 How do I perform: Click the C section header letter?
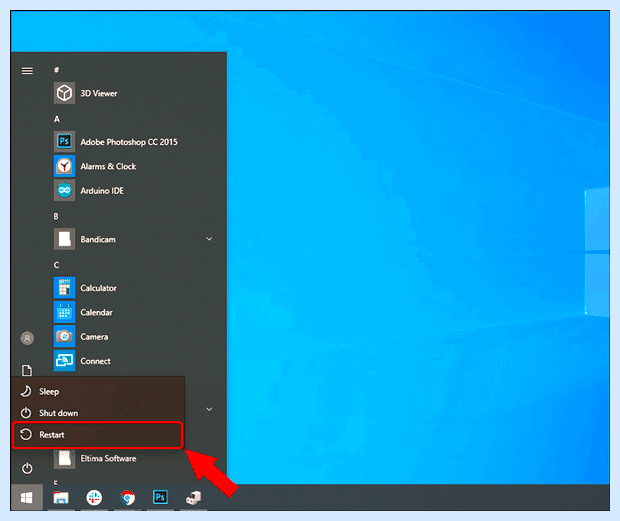tap(57, 265)
